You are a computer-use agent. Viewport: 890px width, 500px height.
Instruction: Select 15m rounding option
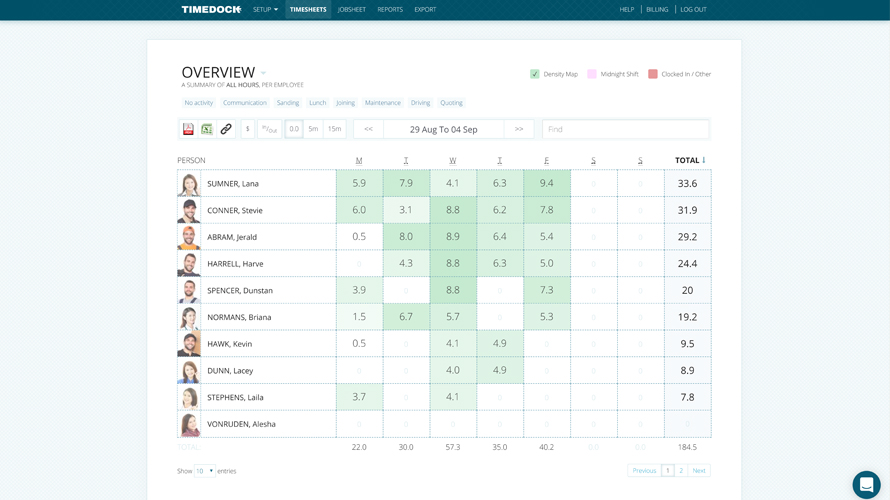[x=335, y=129]
